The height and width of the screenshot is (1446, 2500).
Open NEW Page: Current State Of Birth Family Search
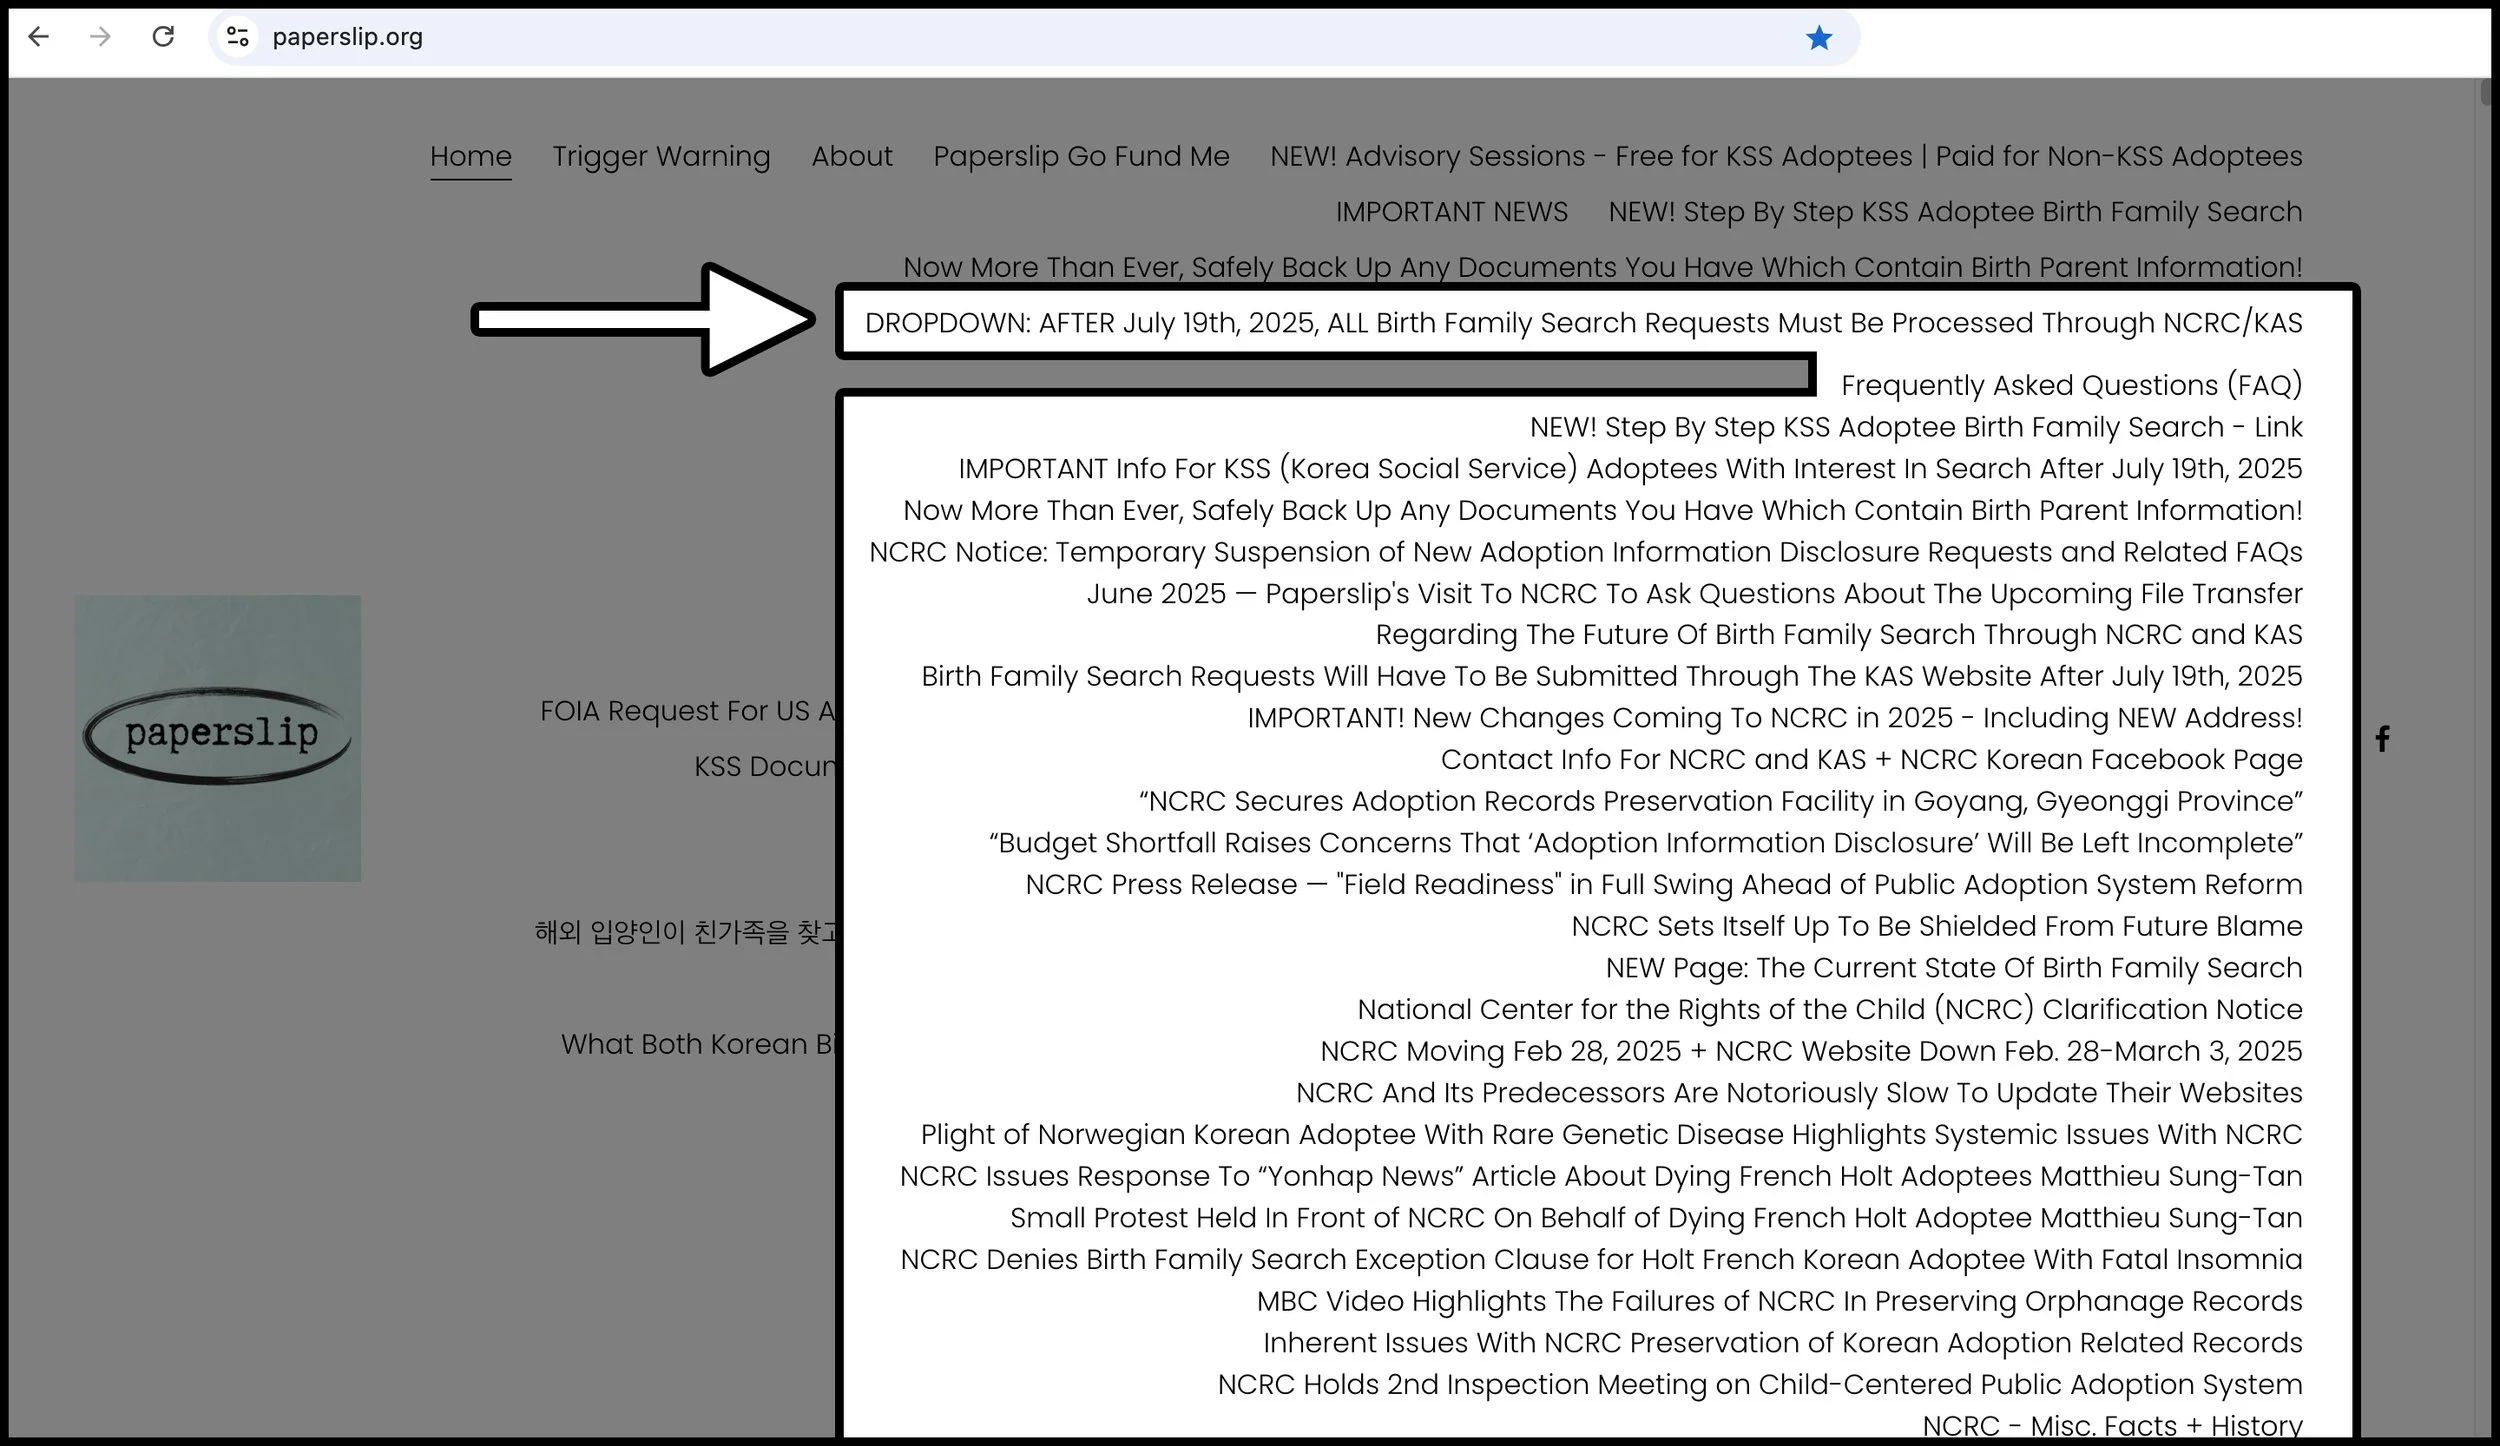click(1954, 968)
